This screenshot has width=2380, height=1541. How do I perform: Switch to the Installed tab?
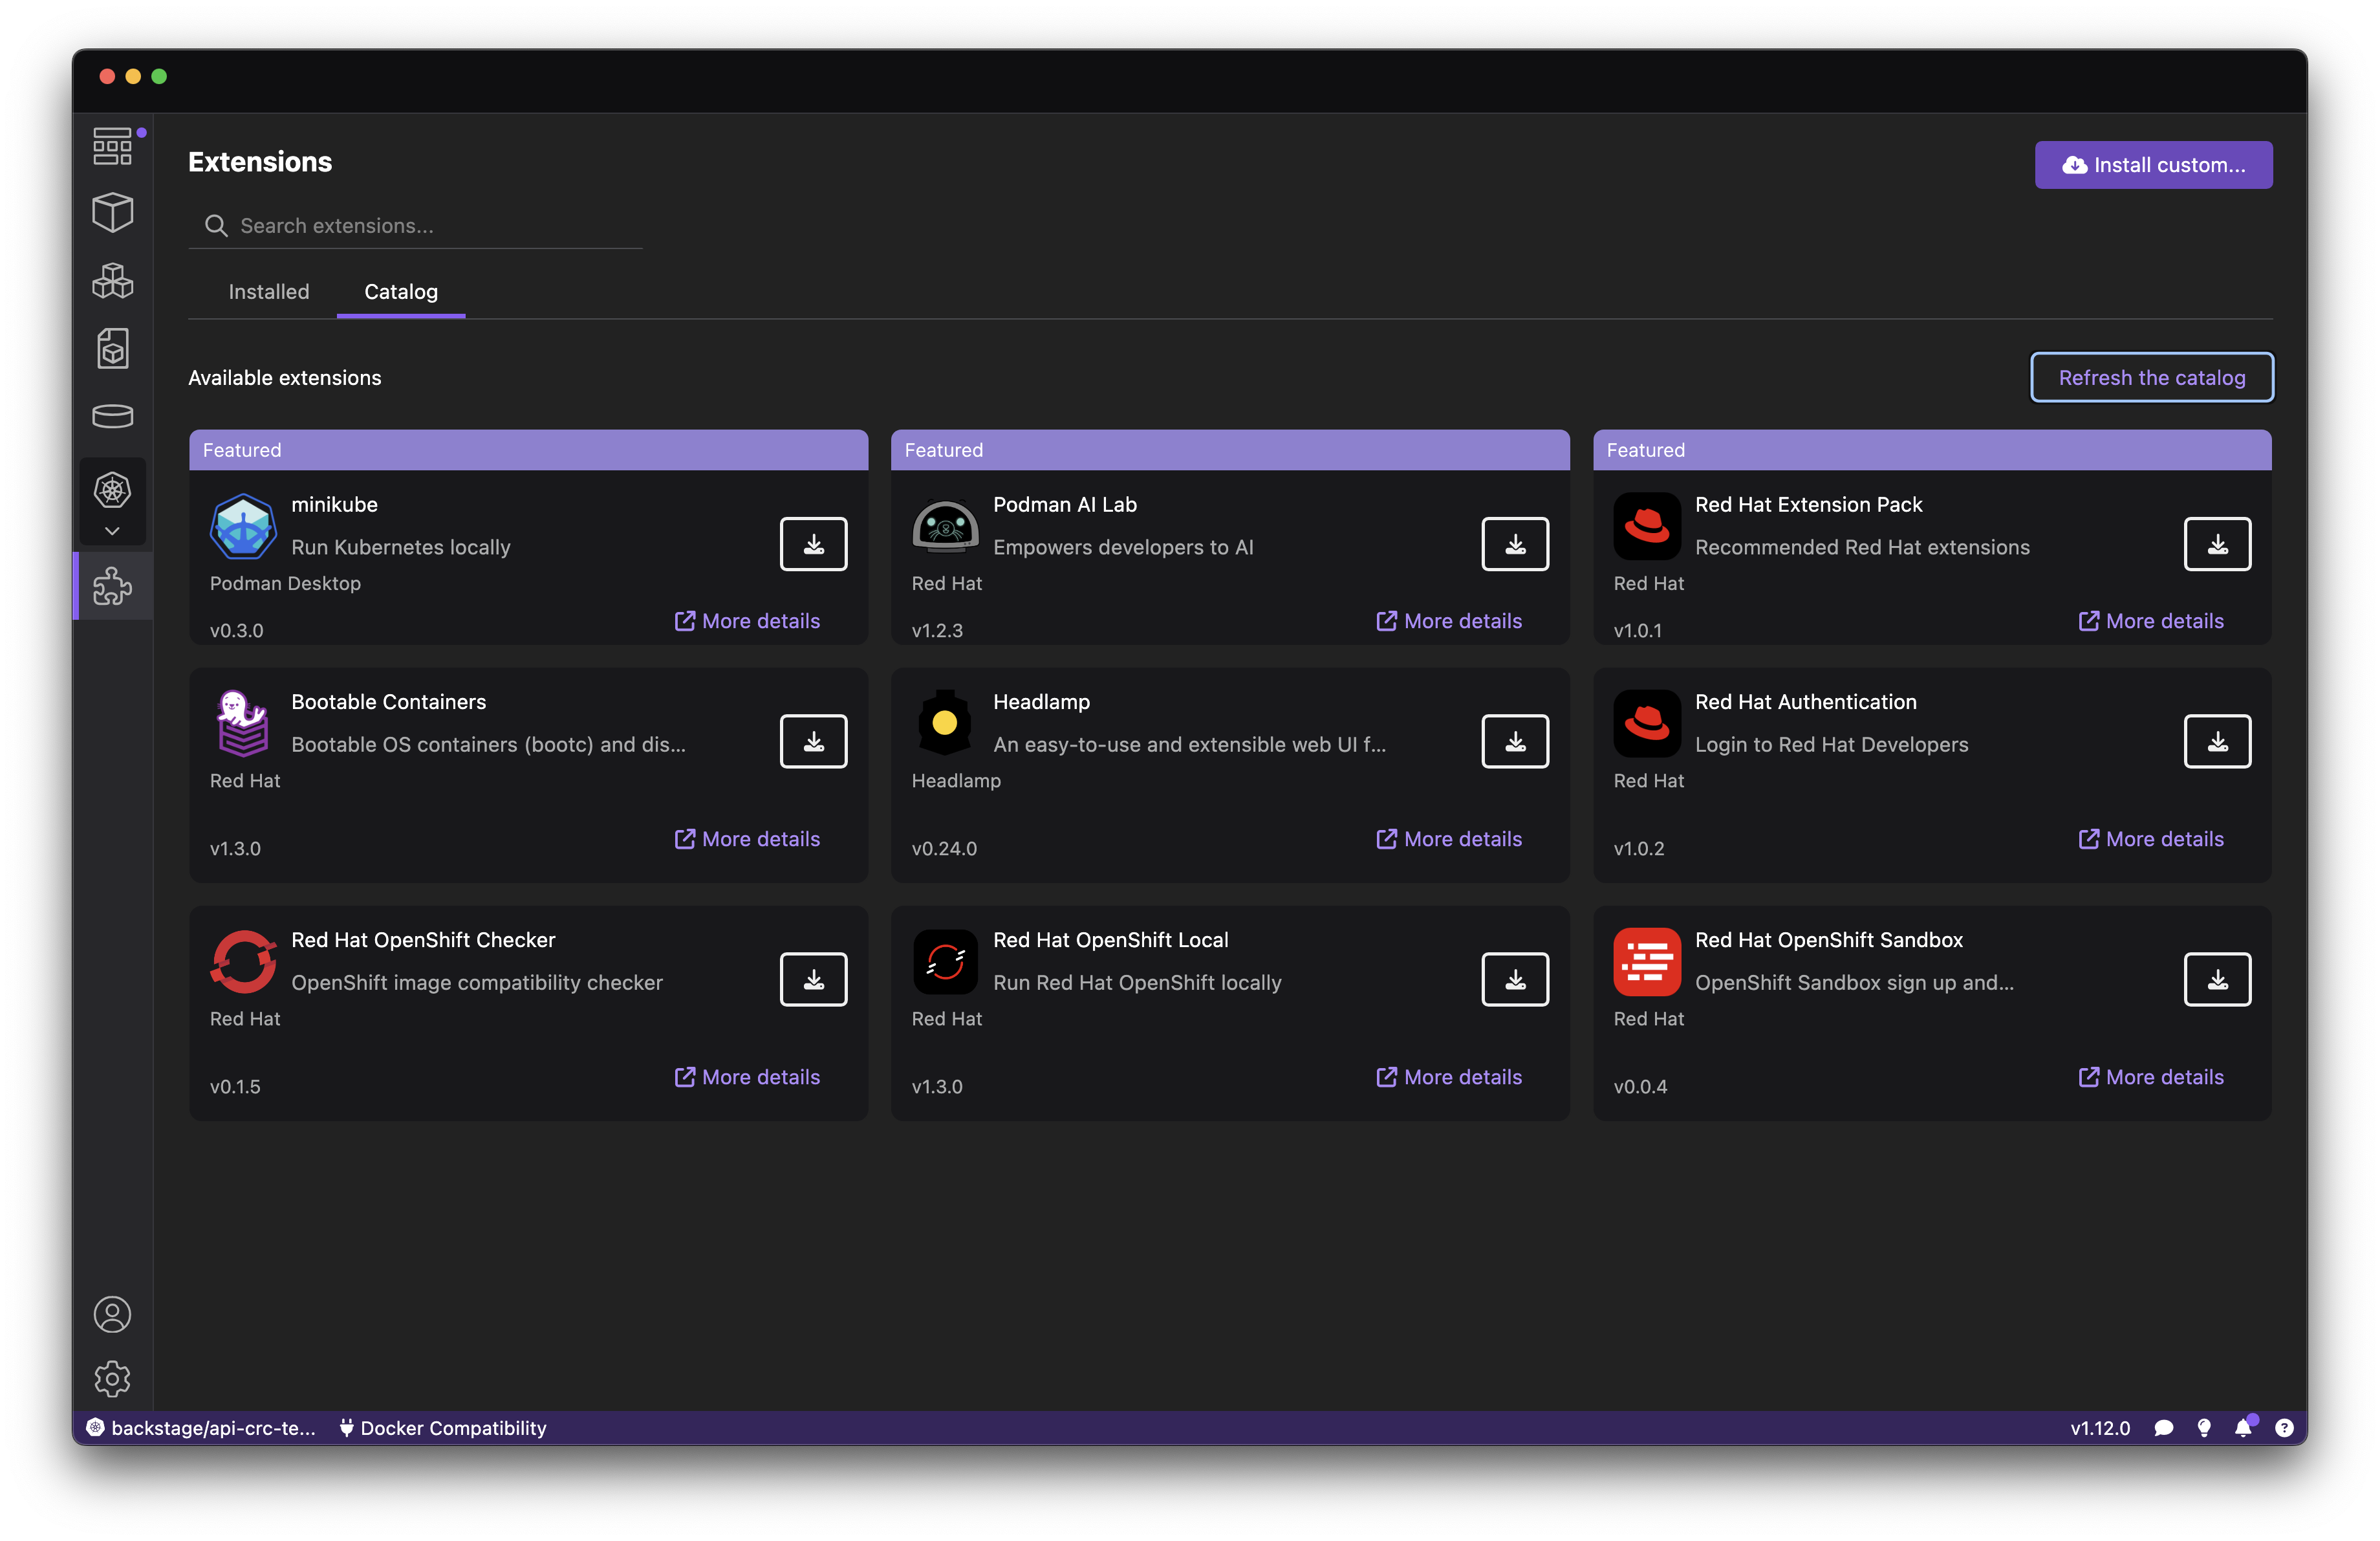pyautogui.click(x=269, y=291)
